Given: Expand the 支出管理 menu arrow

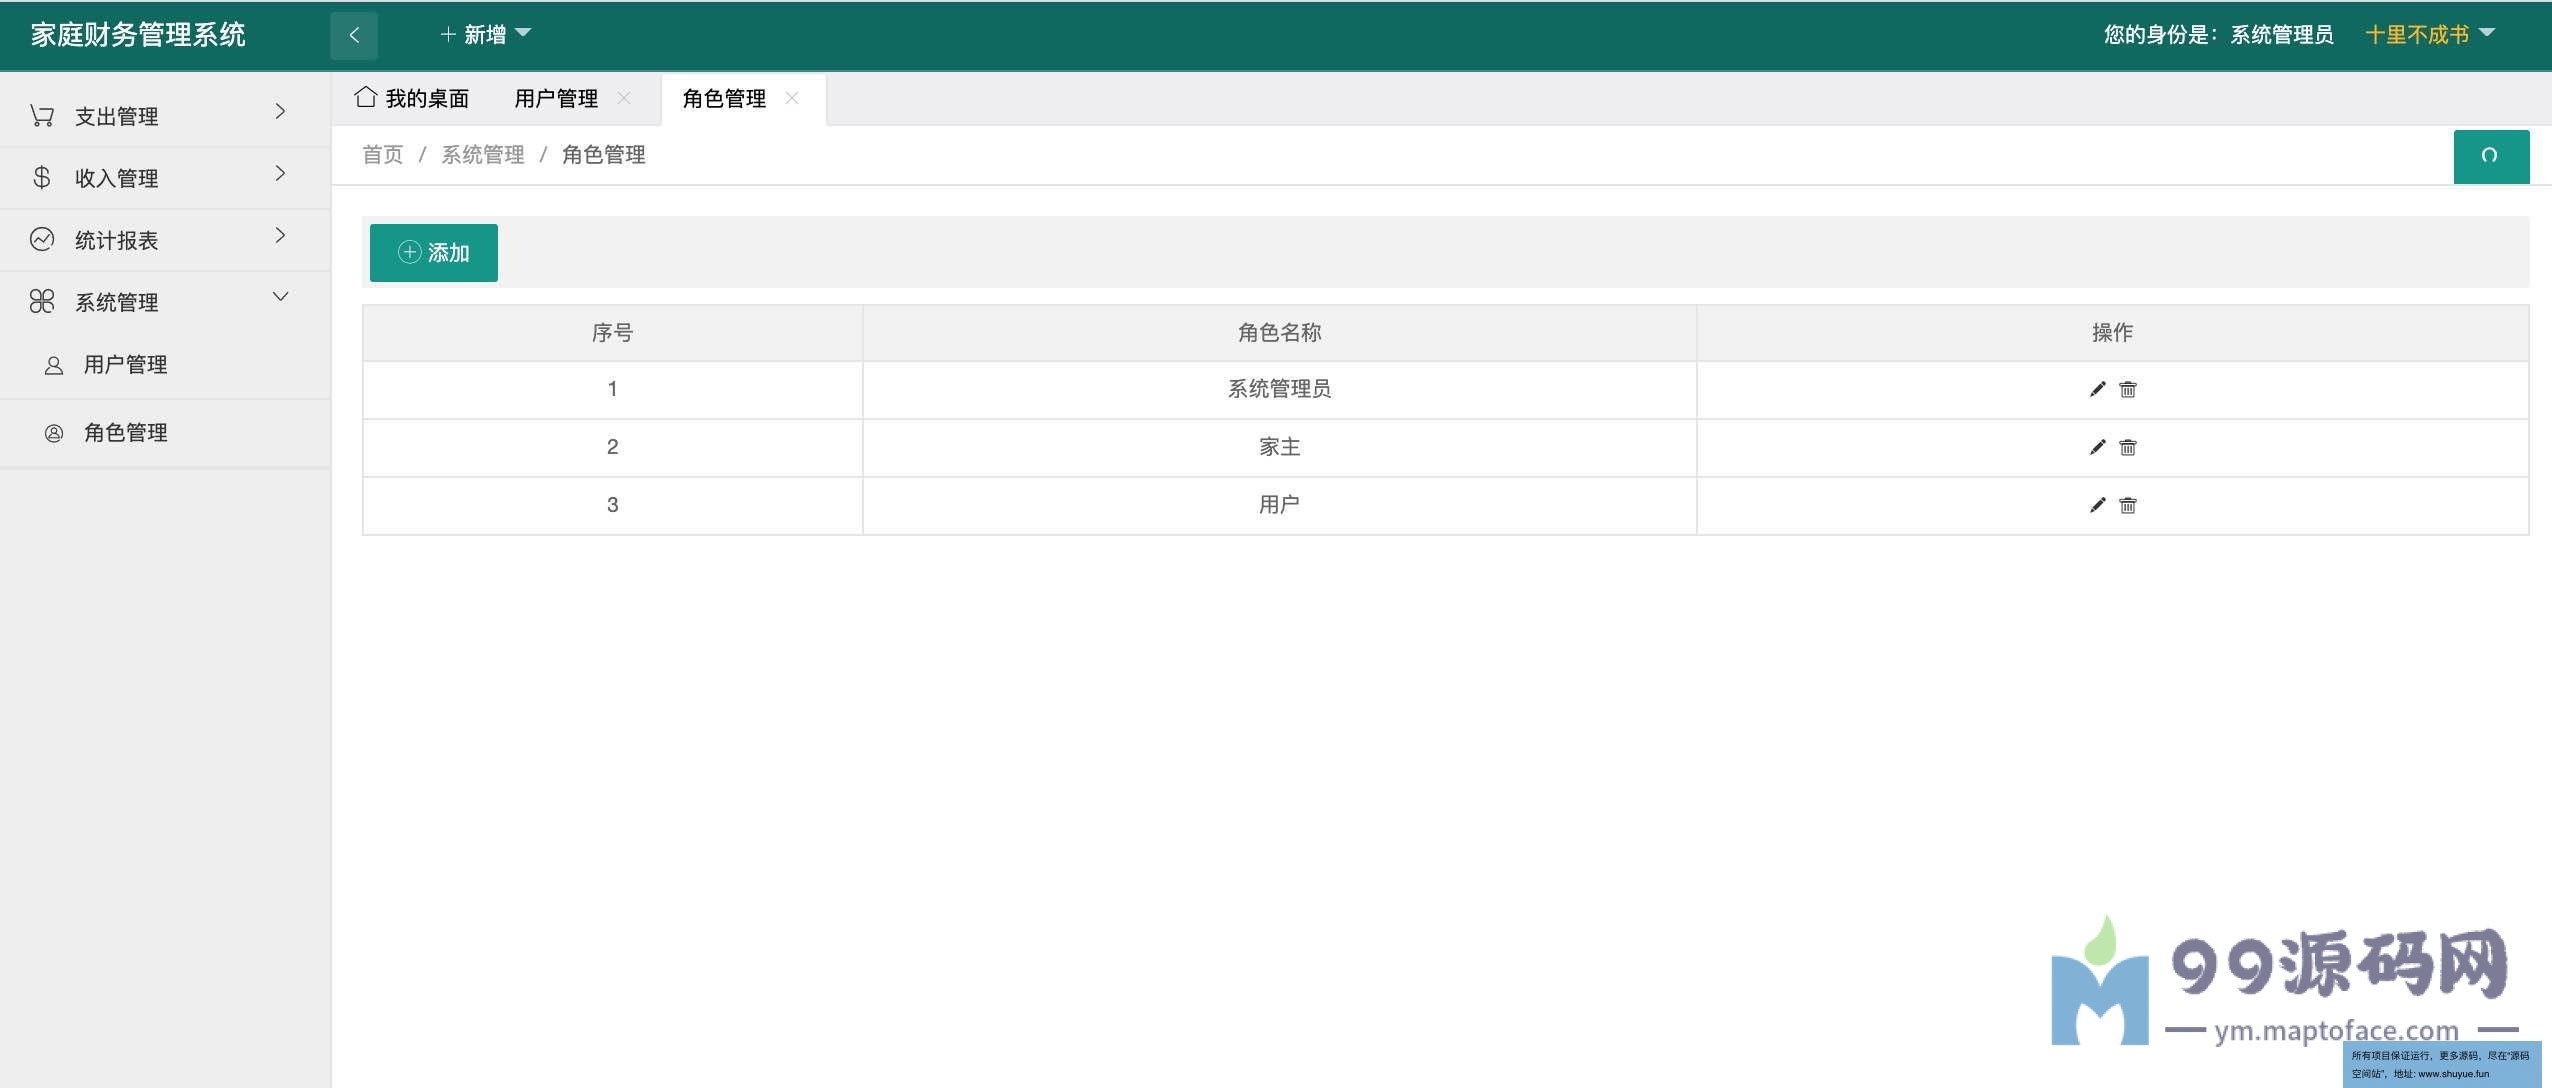Looking at the screenshot, I should coord(280,112).
